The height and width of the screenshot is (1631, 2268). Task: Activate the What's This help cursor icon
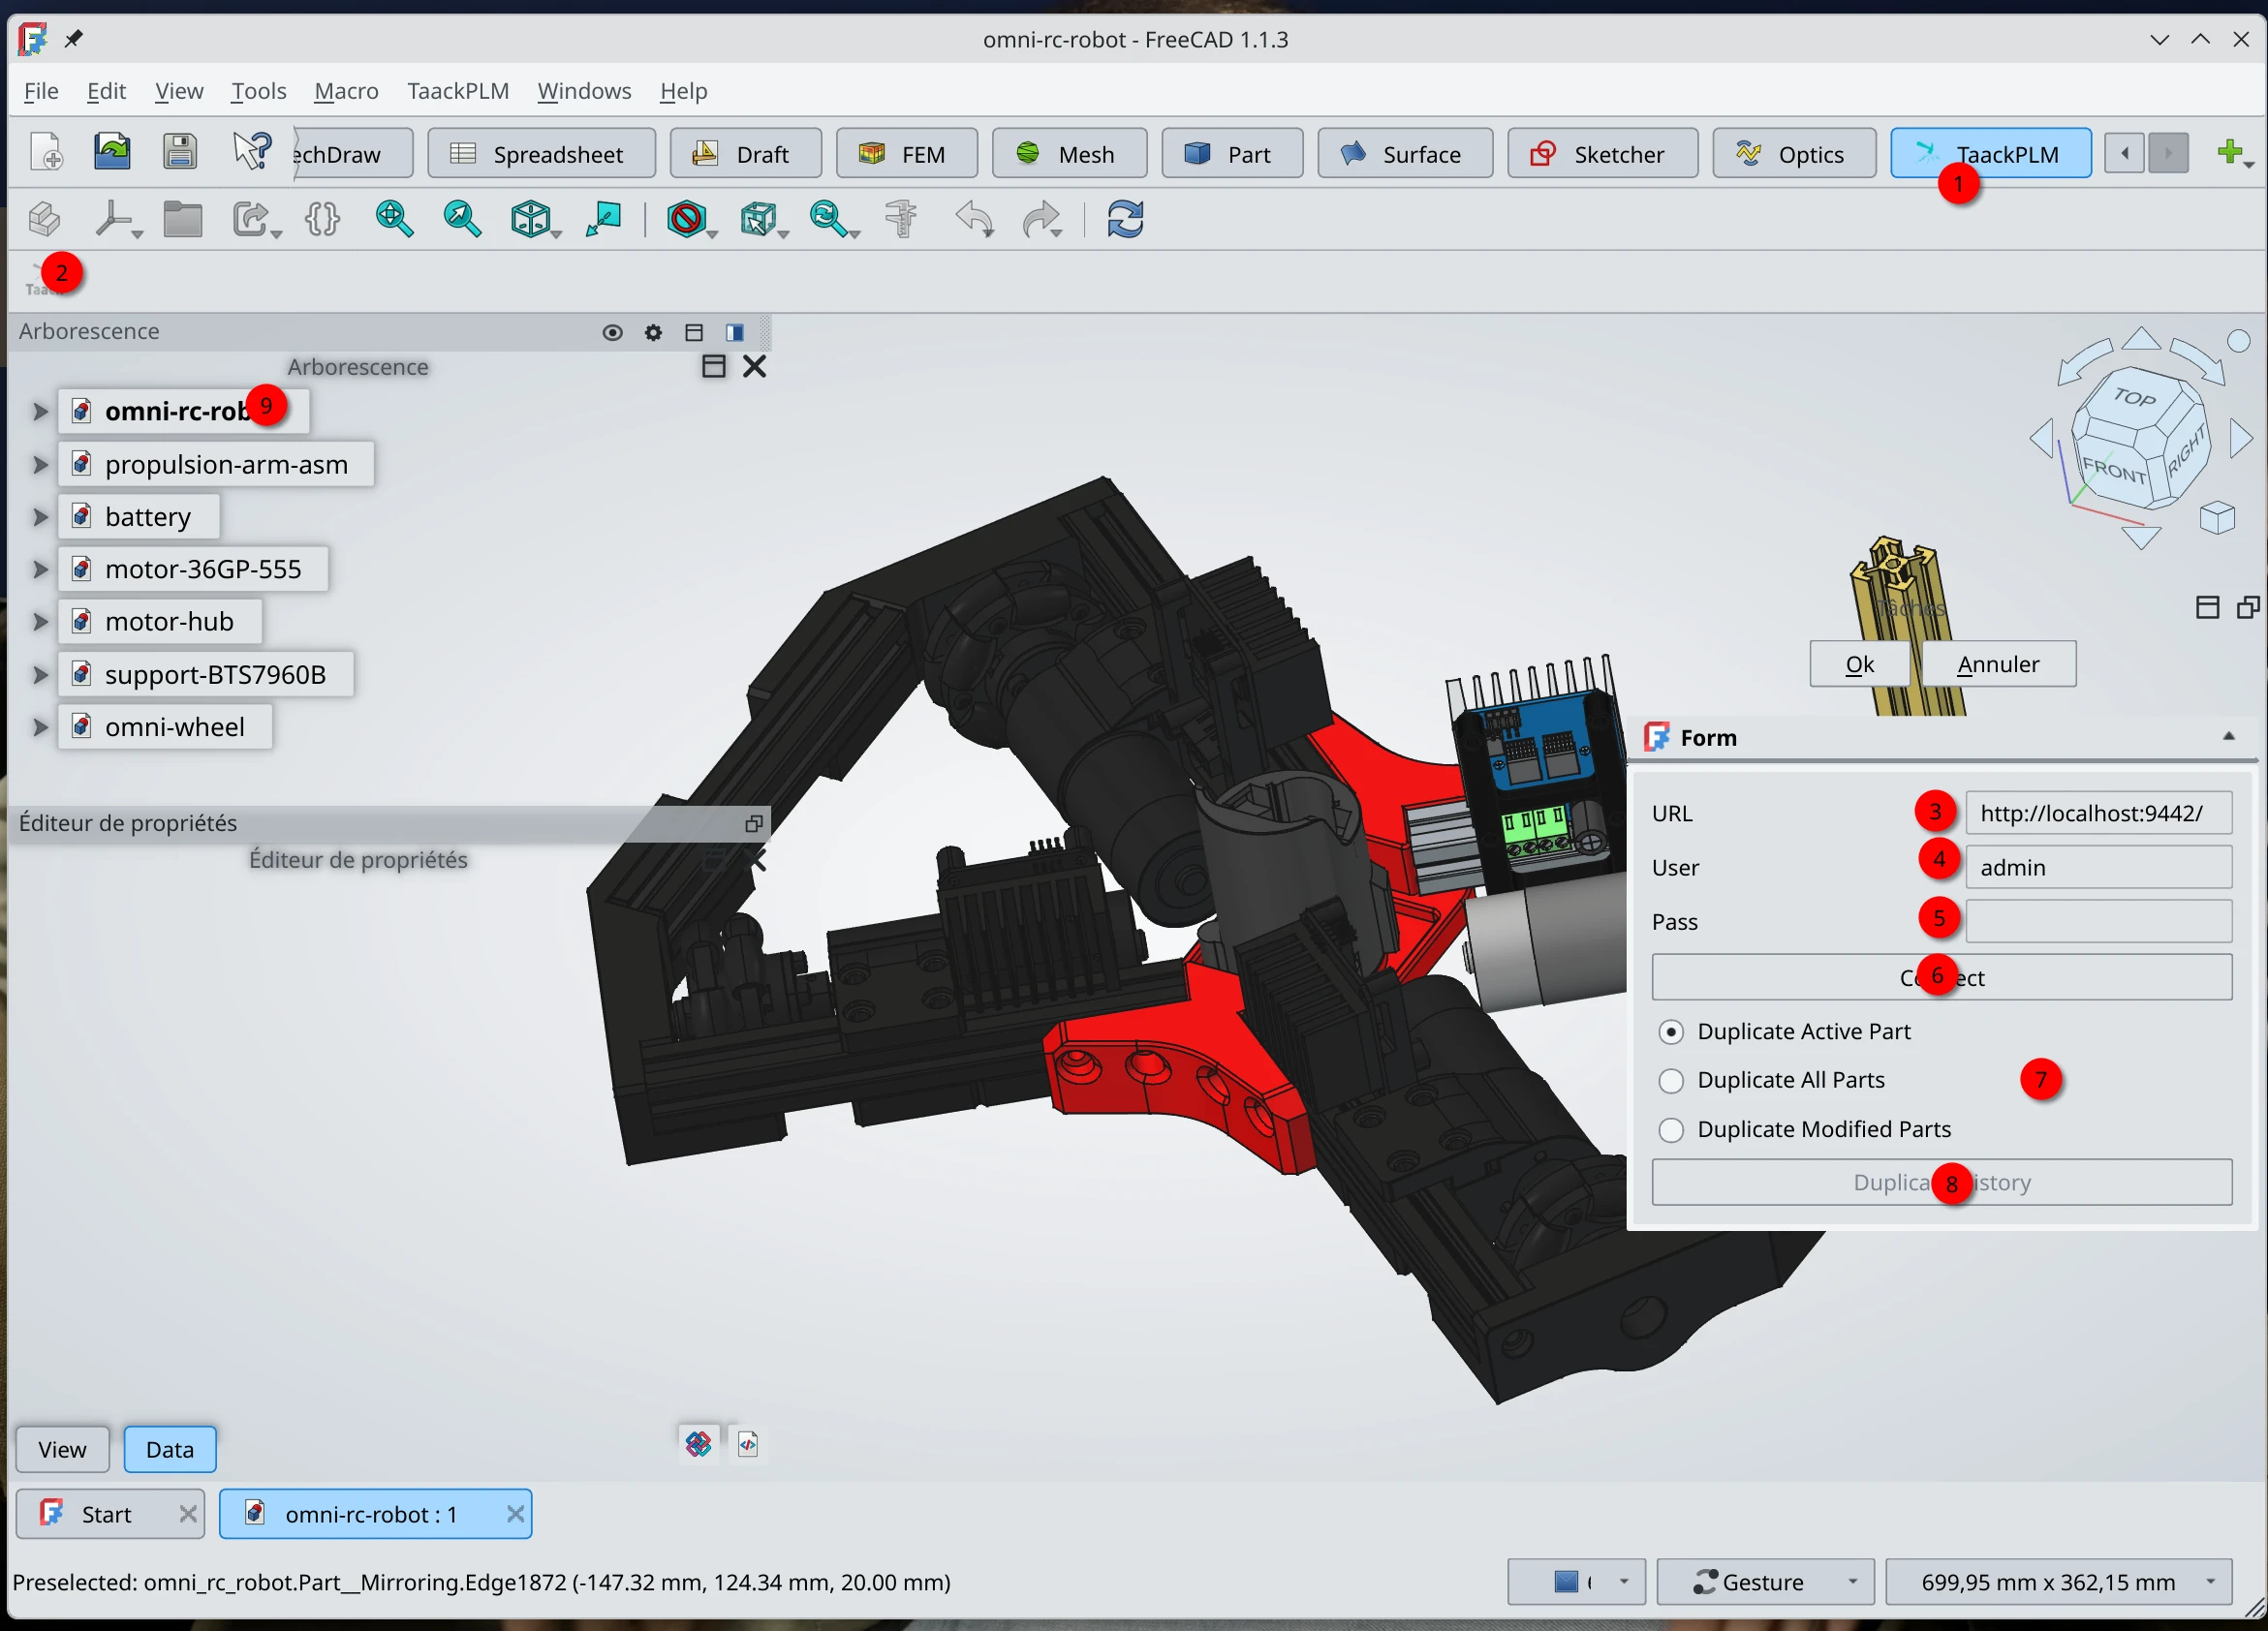pos(250,153)
